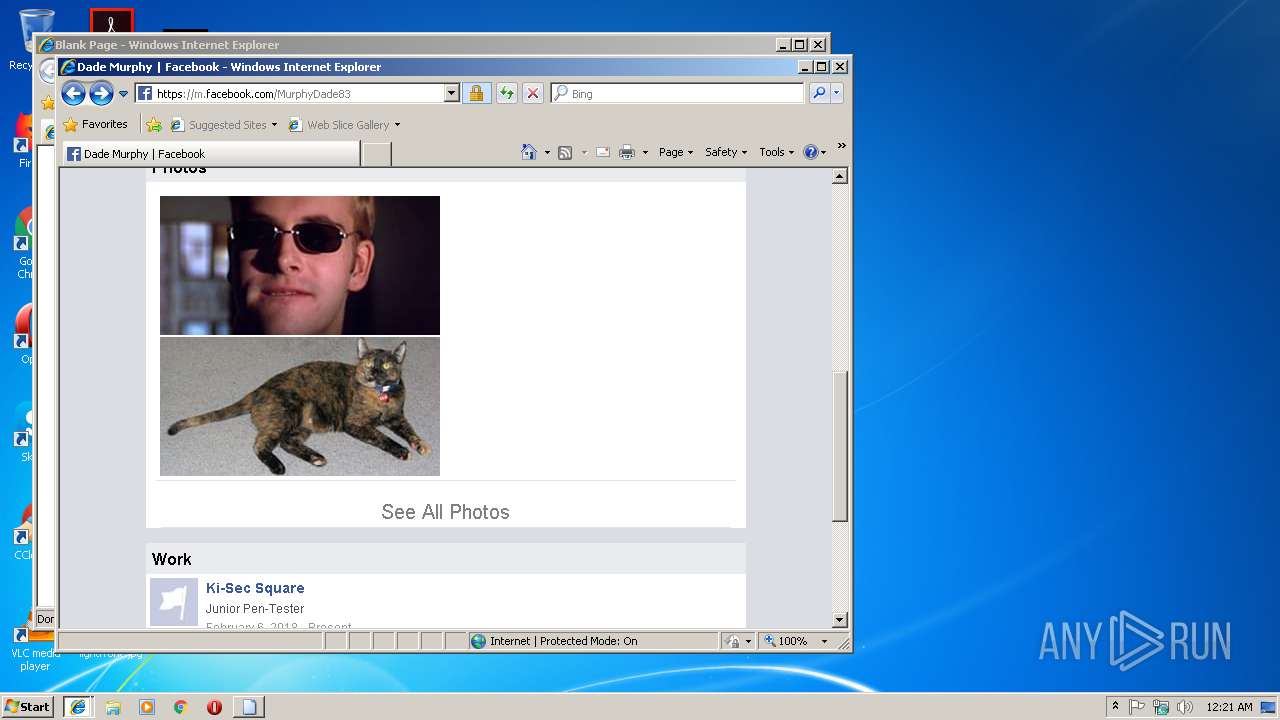
Task: Expand the Print options dropdown arrow
Action: [x=645, y=152]
